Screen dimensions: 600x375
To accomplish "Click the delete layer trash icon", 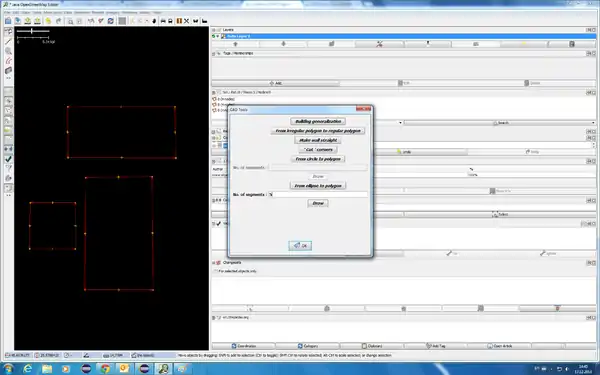I will [572, 44].
